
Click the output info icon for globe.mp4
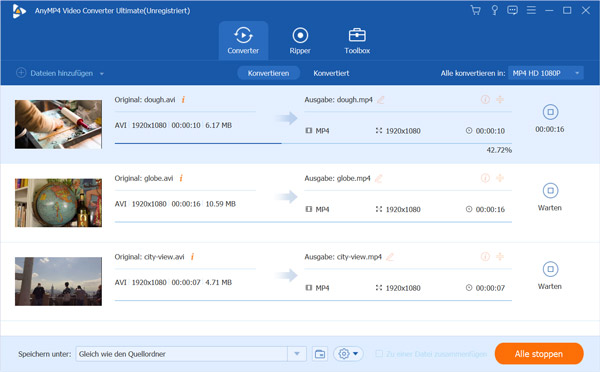[485, 178]
